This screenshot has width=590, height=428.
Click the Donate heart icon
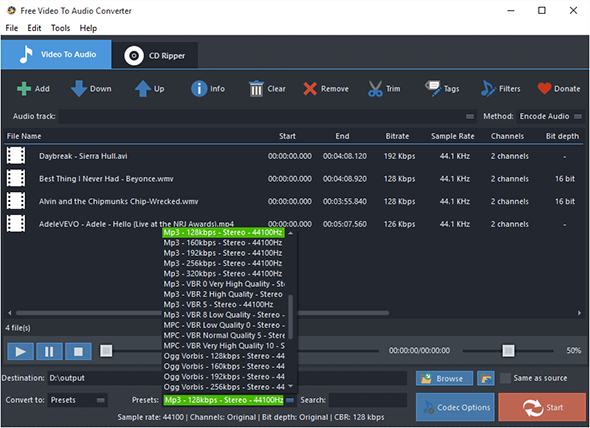pyautogui.click(x=544, y=89)
